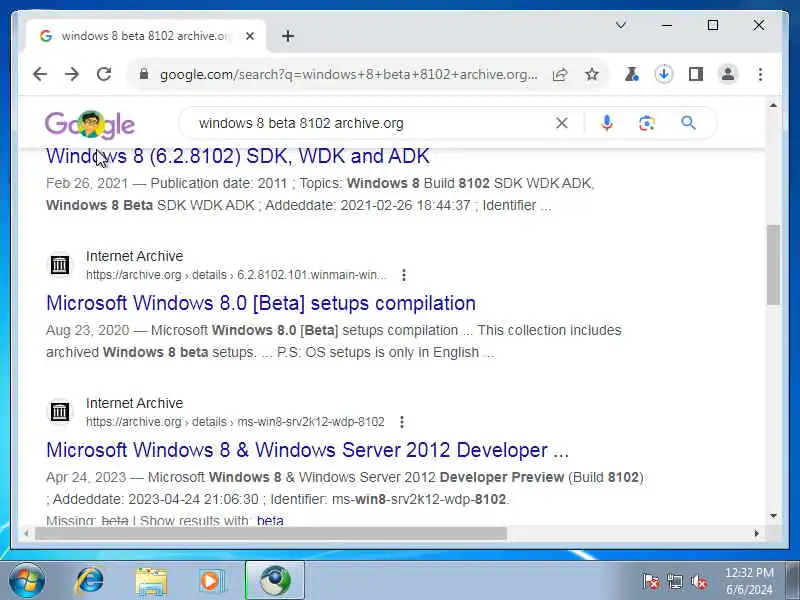Click vertical scrollbar up arrow

773,105
